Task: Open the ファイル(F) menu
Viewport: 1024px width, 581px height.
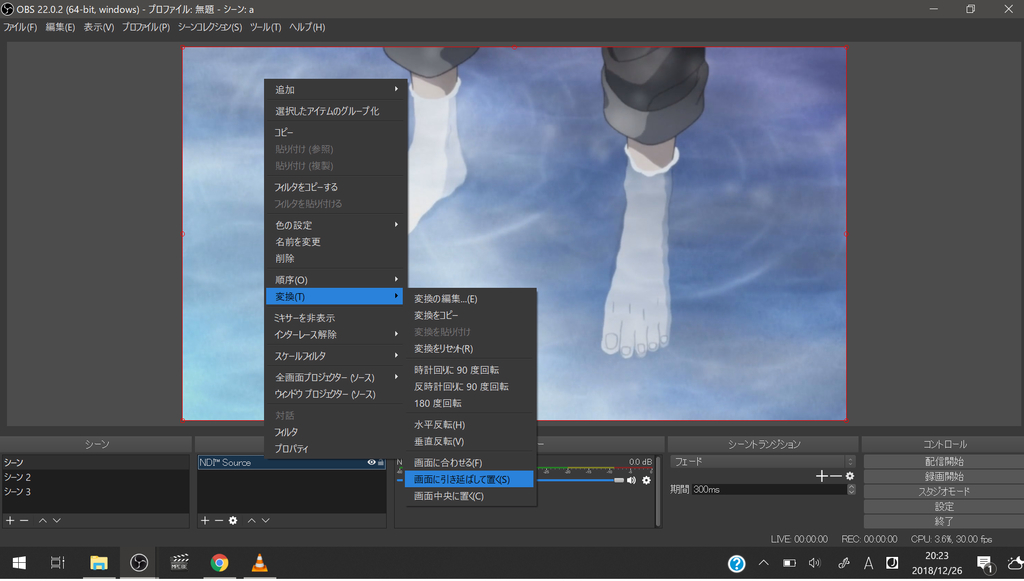Action: (x=20, y=27)
